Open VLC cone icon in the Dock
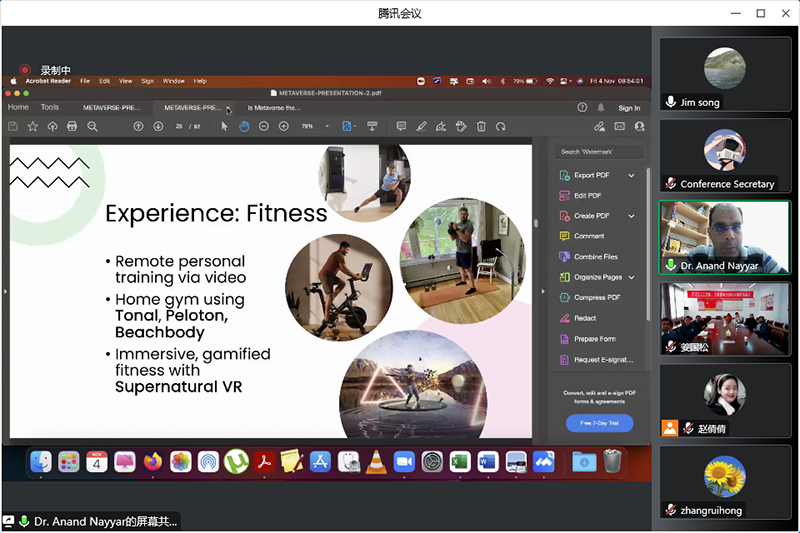 (376, 461)
